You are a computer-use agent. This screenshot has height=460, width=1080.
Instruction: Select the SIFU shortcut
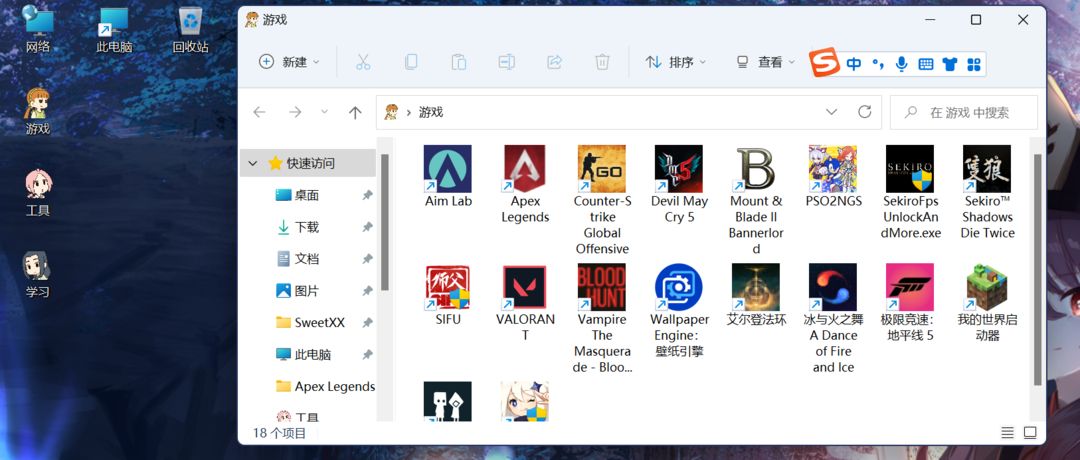click(x=448, y=294)
